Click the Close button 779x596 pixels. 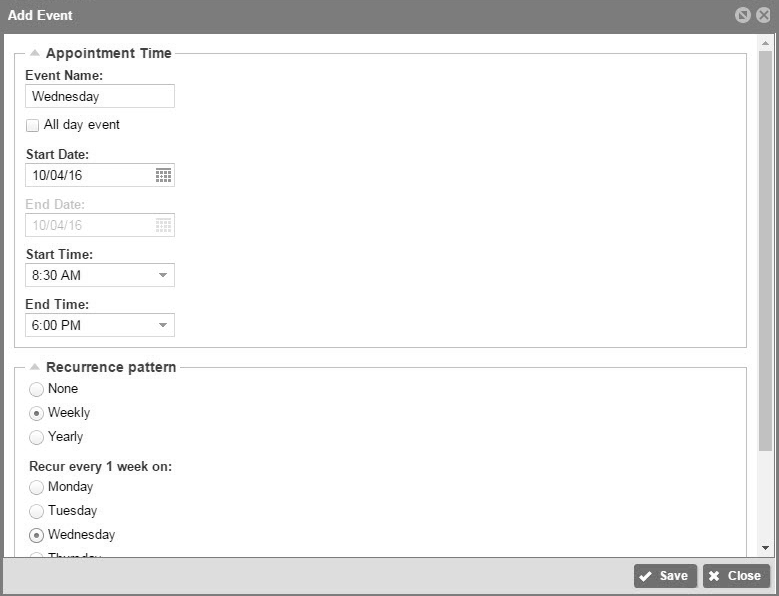pos(736,576)
